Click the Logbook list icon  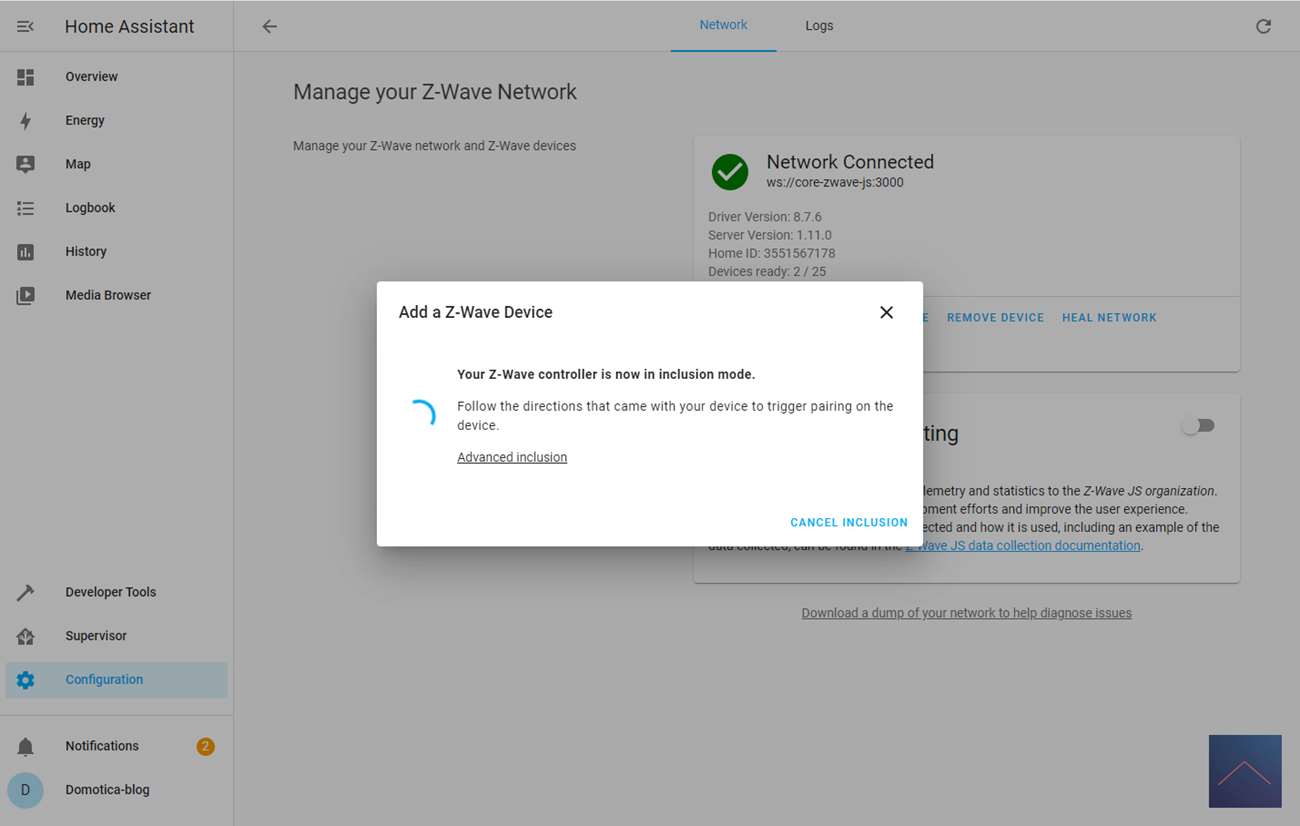click(26, 208)
